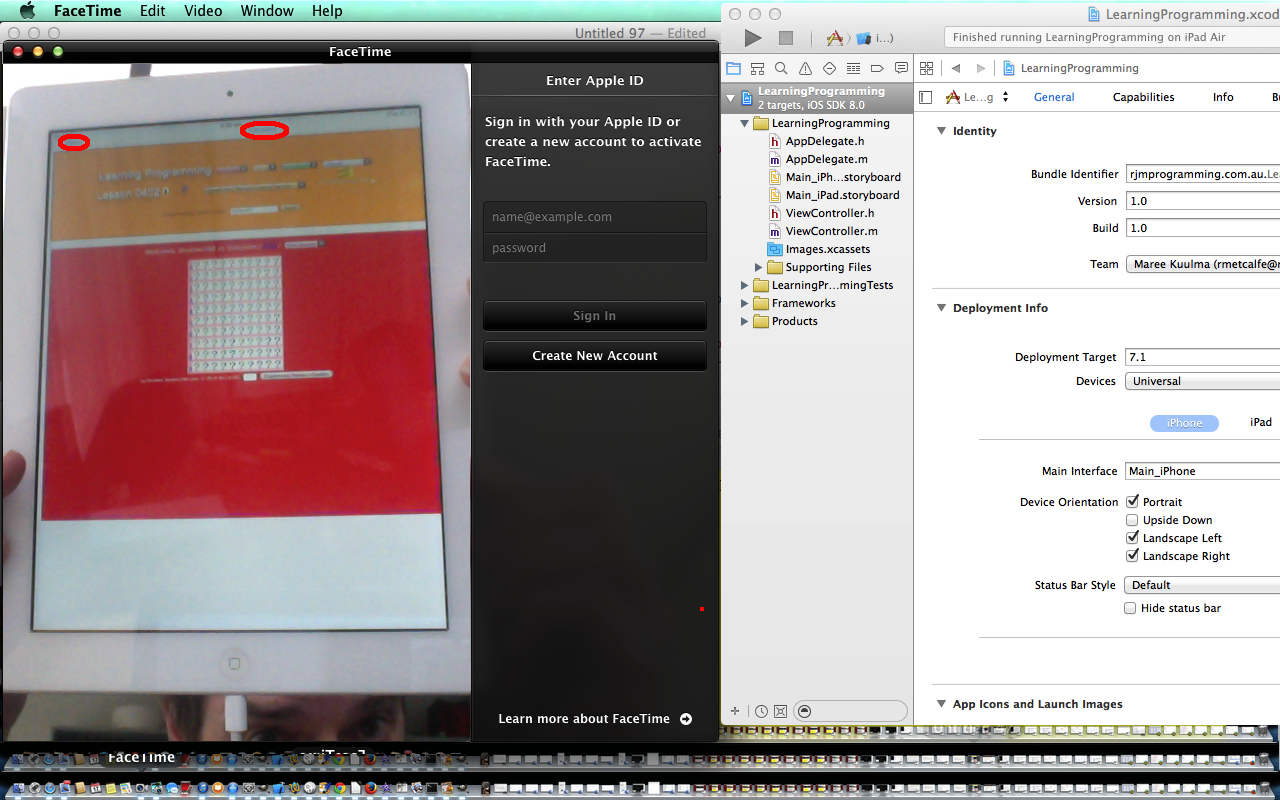Open the Team dropdown
1280x800 pixels.
[x=1202, y=264]
